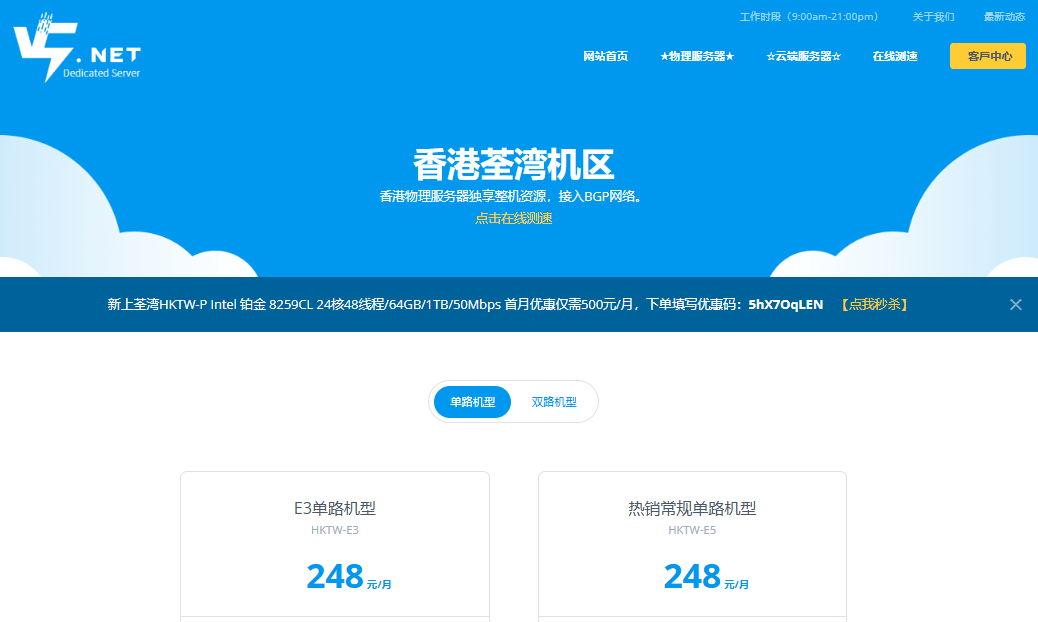The width and height of the screenshot is (1038, 622).
Task: Open the 最新动态 link at top
Action: coord(1004,17)
